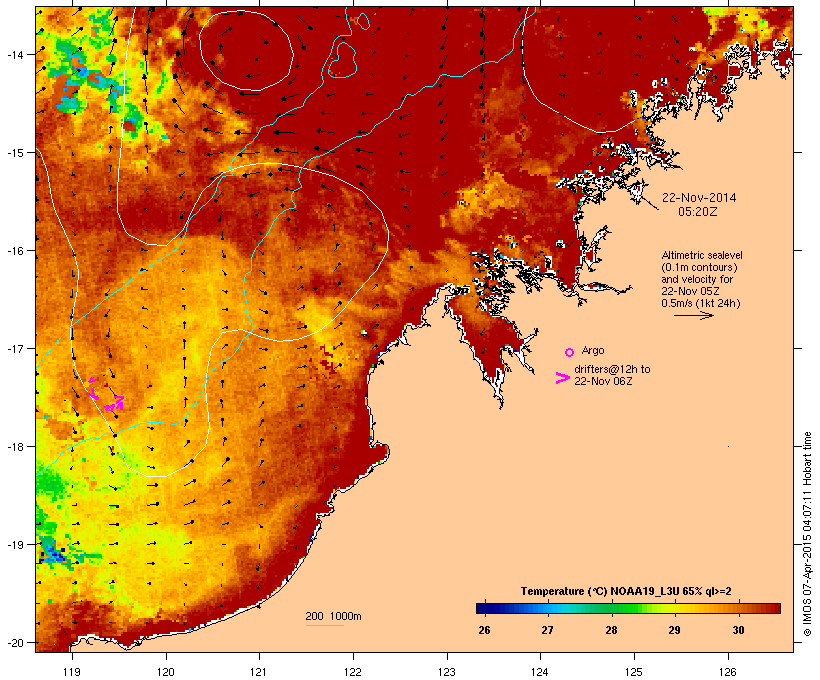Click the temperature colorbar near 27 degrees
The height and width of the screenshot is (680, 820).
(548, 608)
